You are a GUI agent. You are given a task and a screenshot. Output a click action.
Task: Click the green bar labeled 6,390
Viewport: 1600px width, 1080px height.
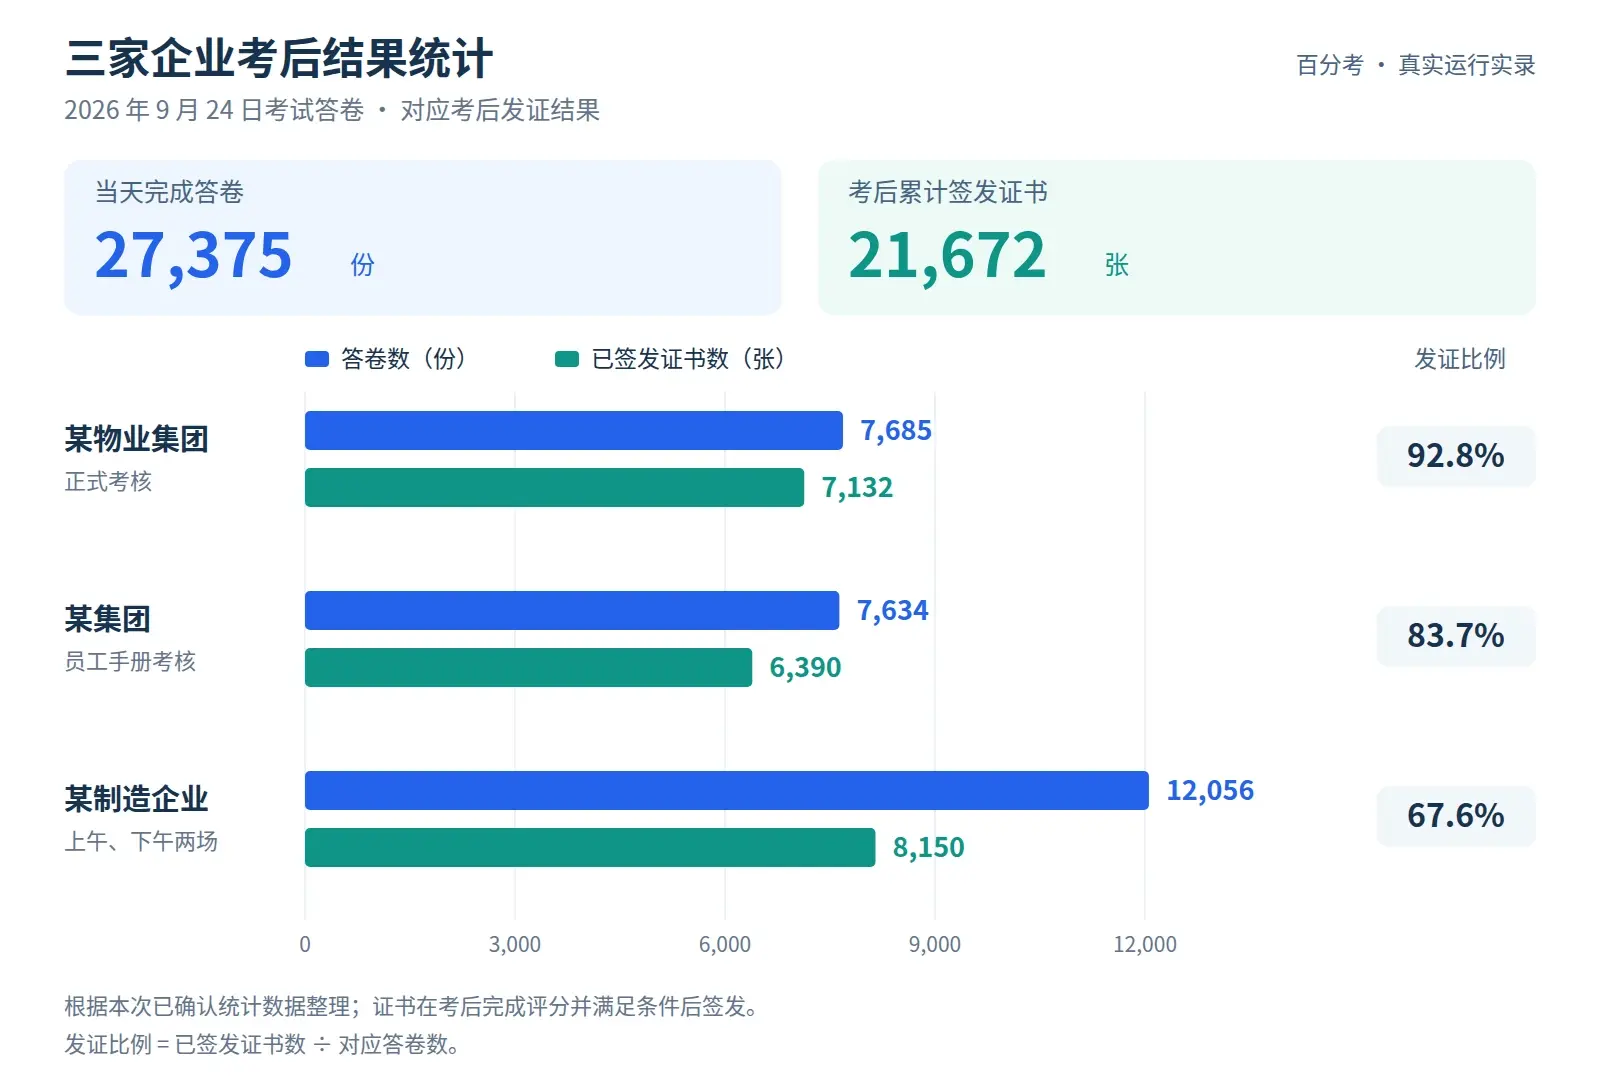[x=528, y=668]
